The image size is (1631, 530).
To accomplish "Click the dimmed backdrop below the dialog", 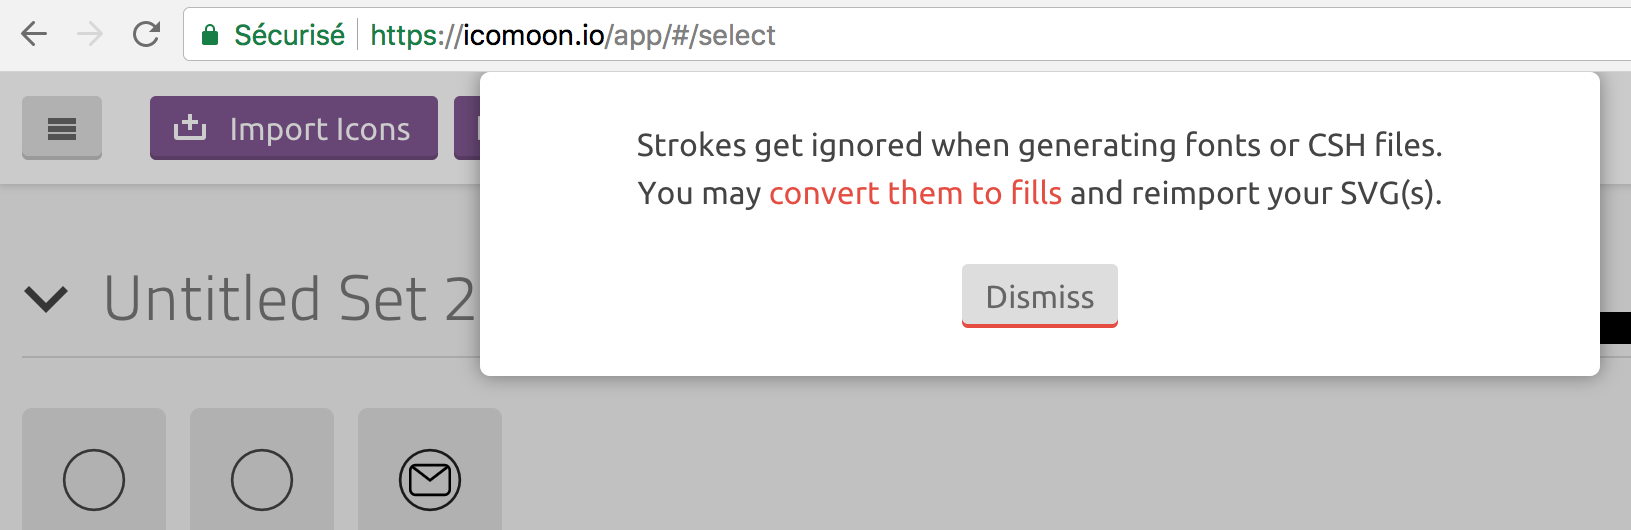I will click(1000, 460).
